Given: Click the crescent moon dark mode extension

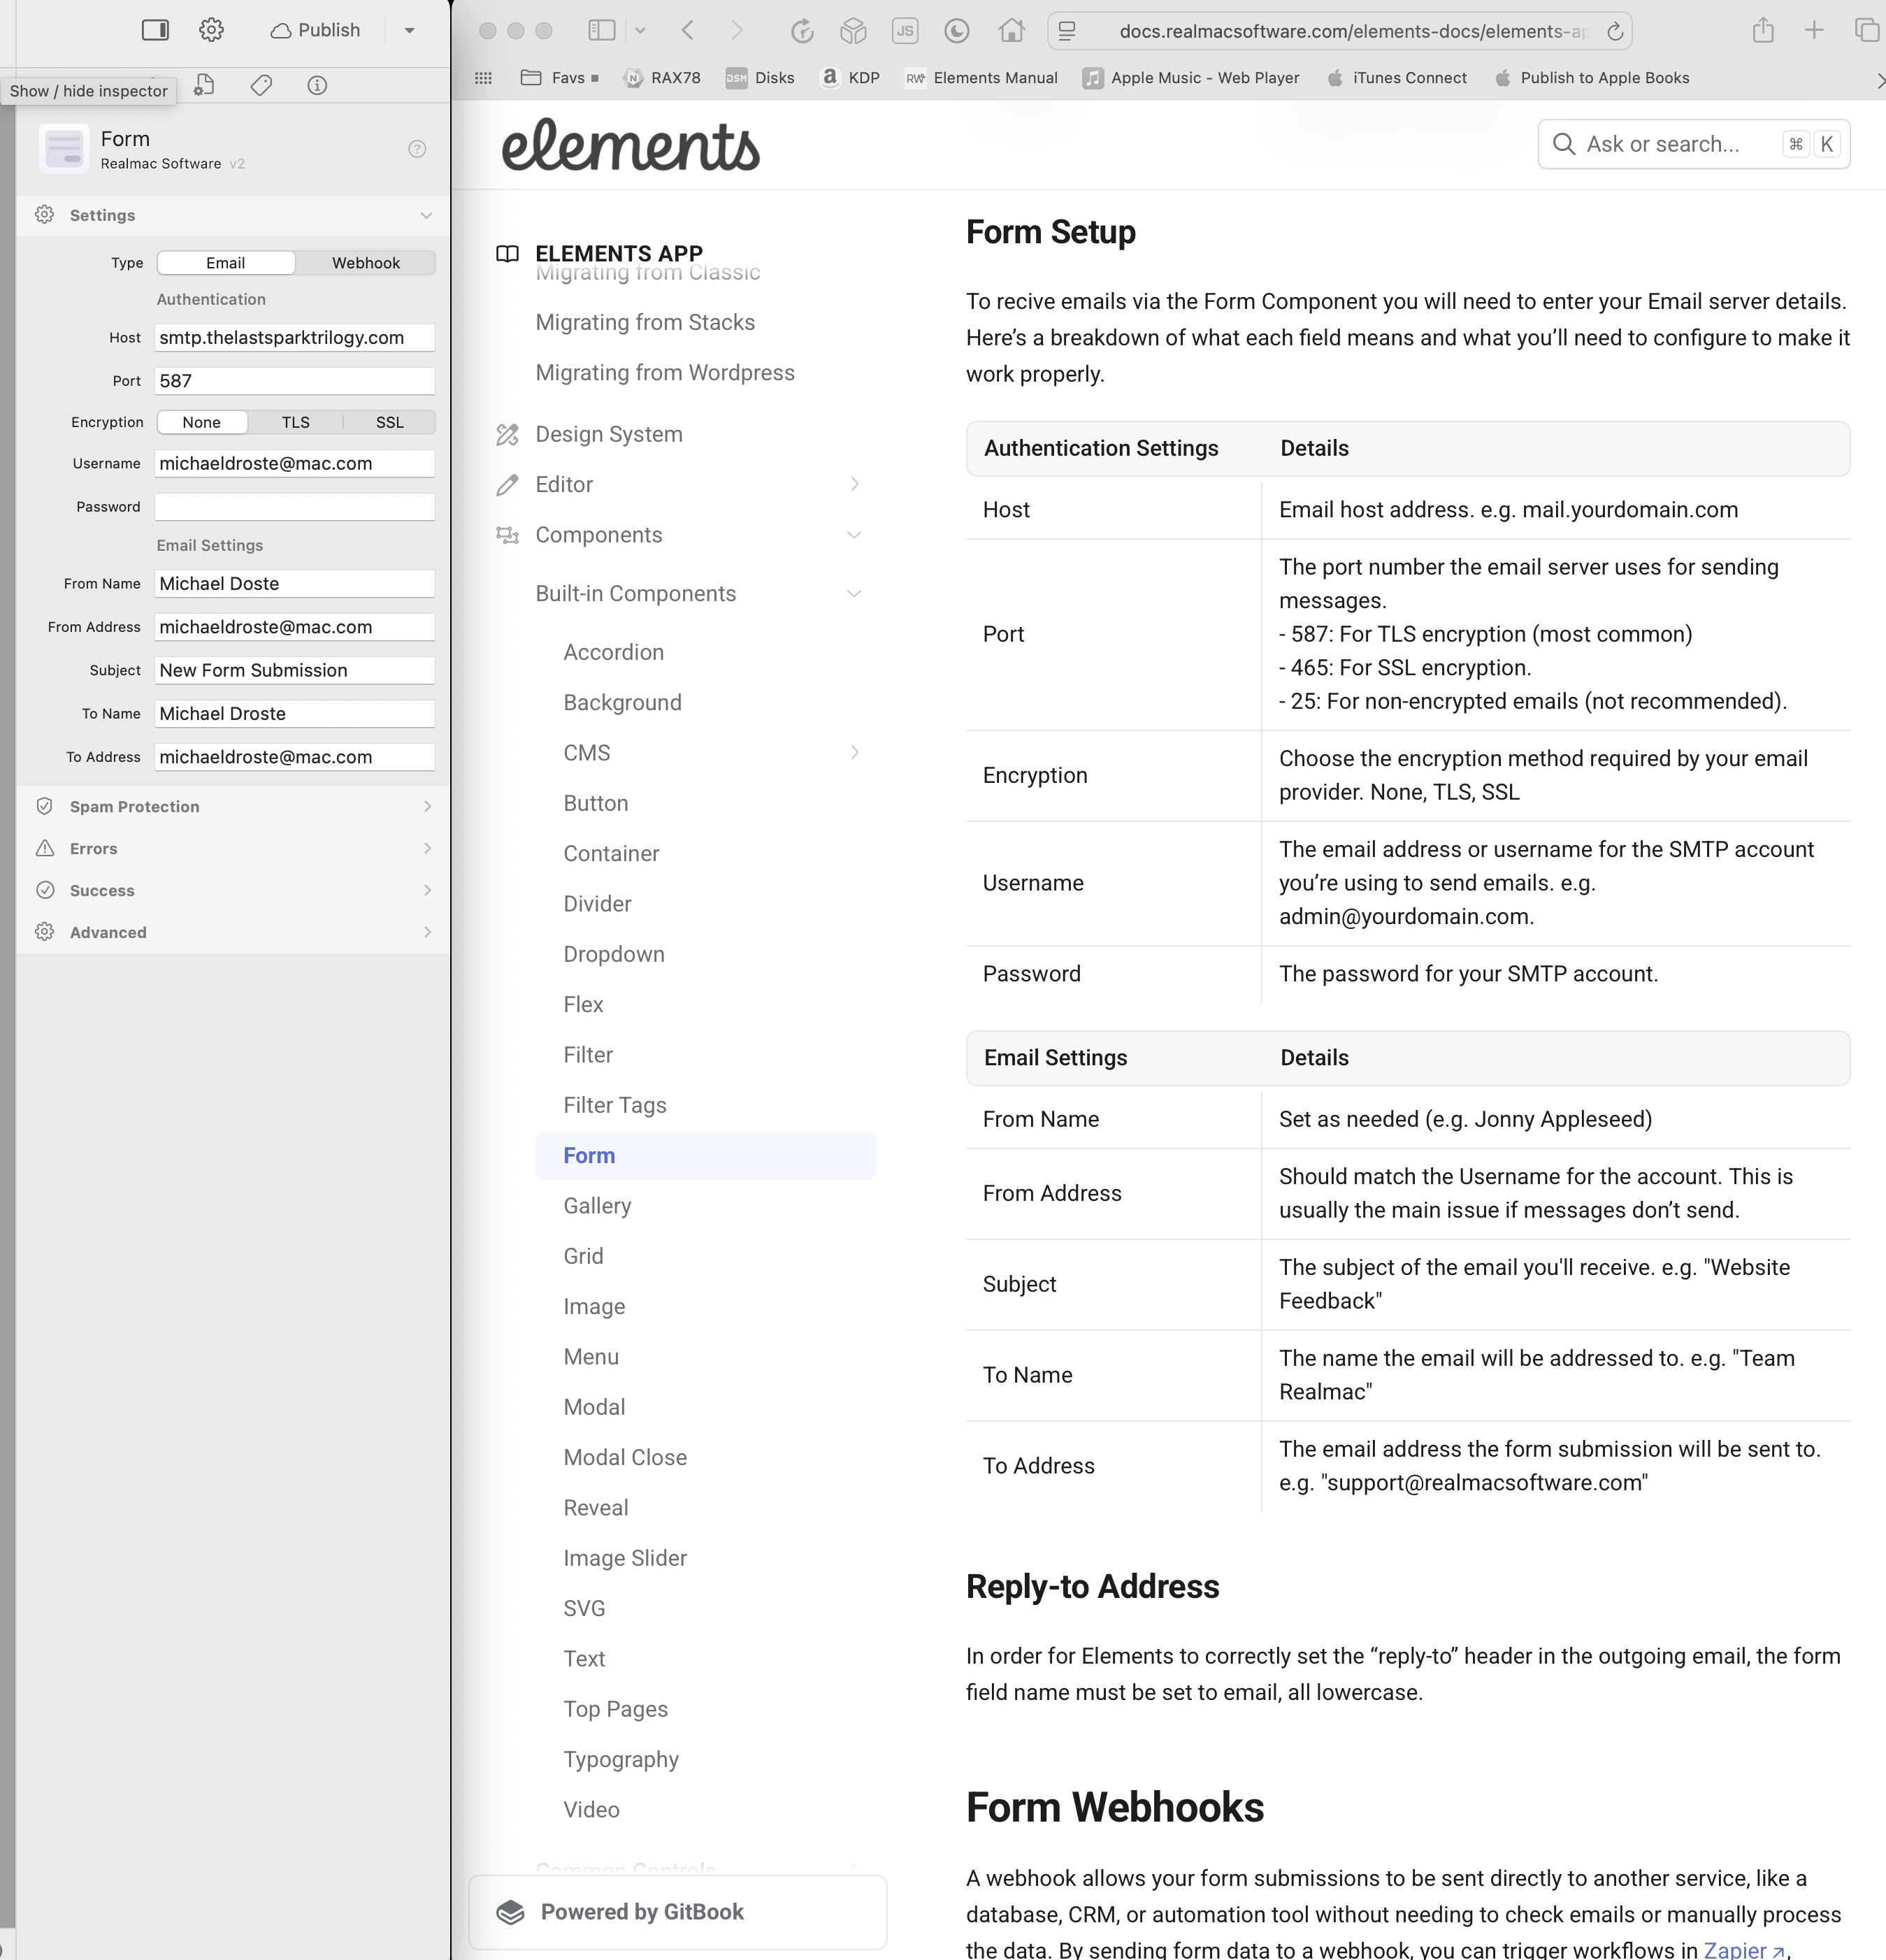Looking at the screenshot, I should pyautogui.click(x=957, y=31).
